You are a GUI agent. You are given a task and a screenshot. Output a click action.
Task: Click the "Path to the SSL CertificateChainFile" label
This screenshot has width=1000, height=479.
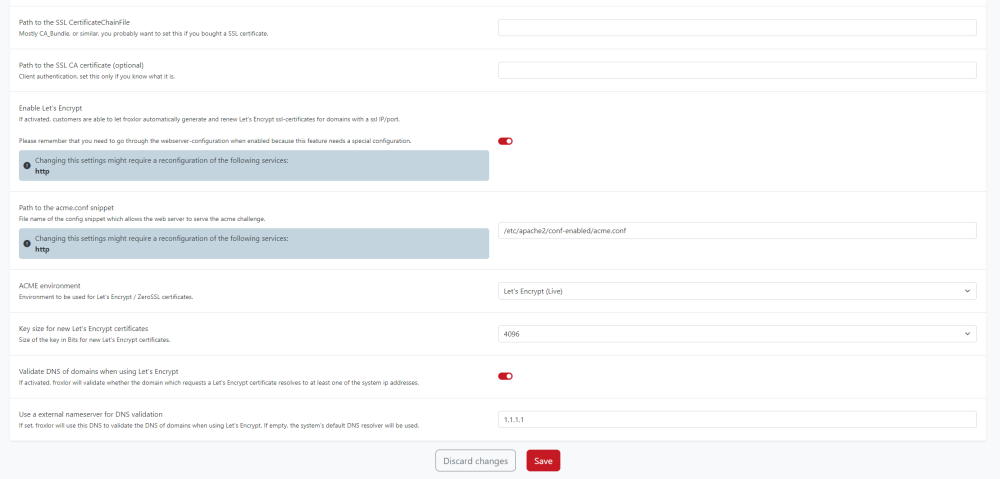pos(74,22)
